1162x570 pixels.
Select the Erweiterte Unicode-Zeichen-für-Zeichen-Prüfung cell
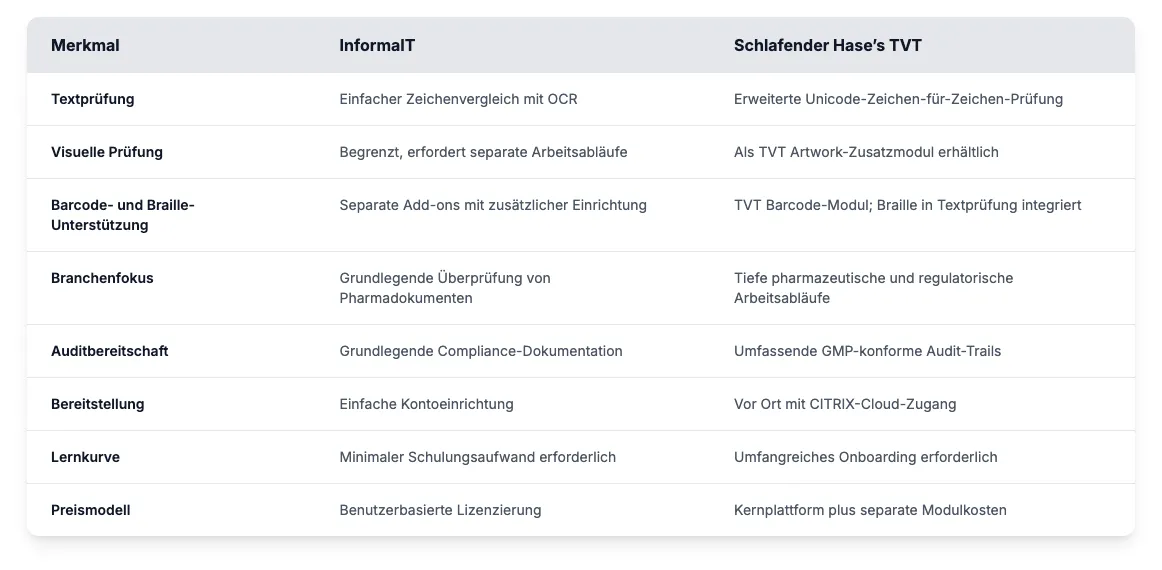898,99
